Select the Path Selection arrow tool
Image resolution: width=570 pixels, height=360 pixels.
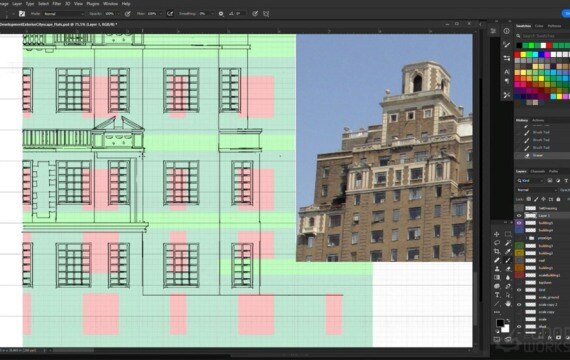(x=508, y=295)
